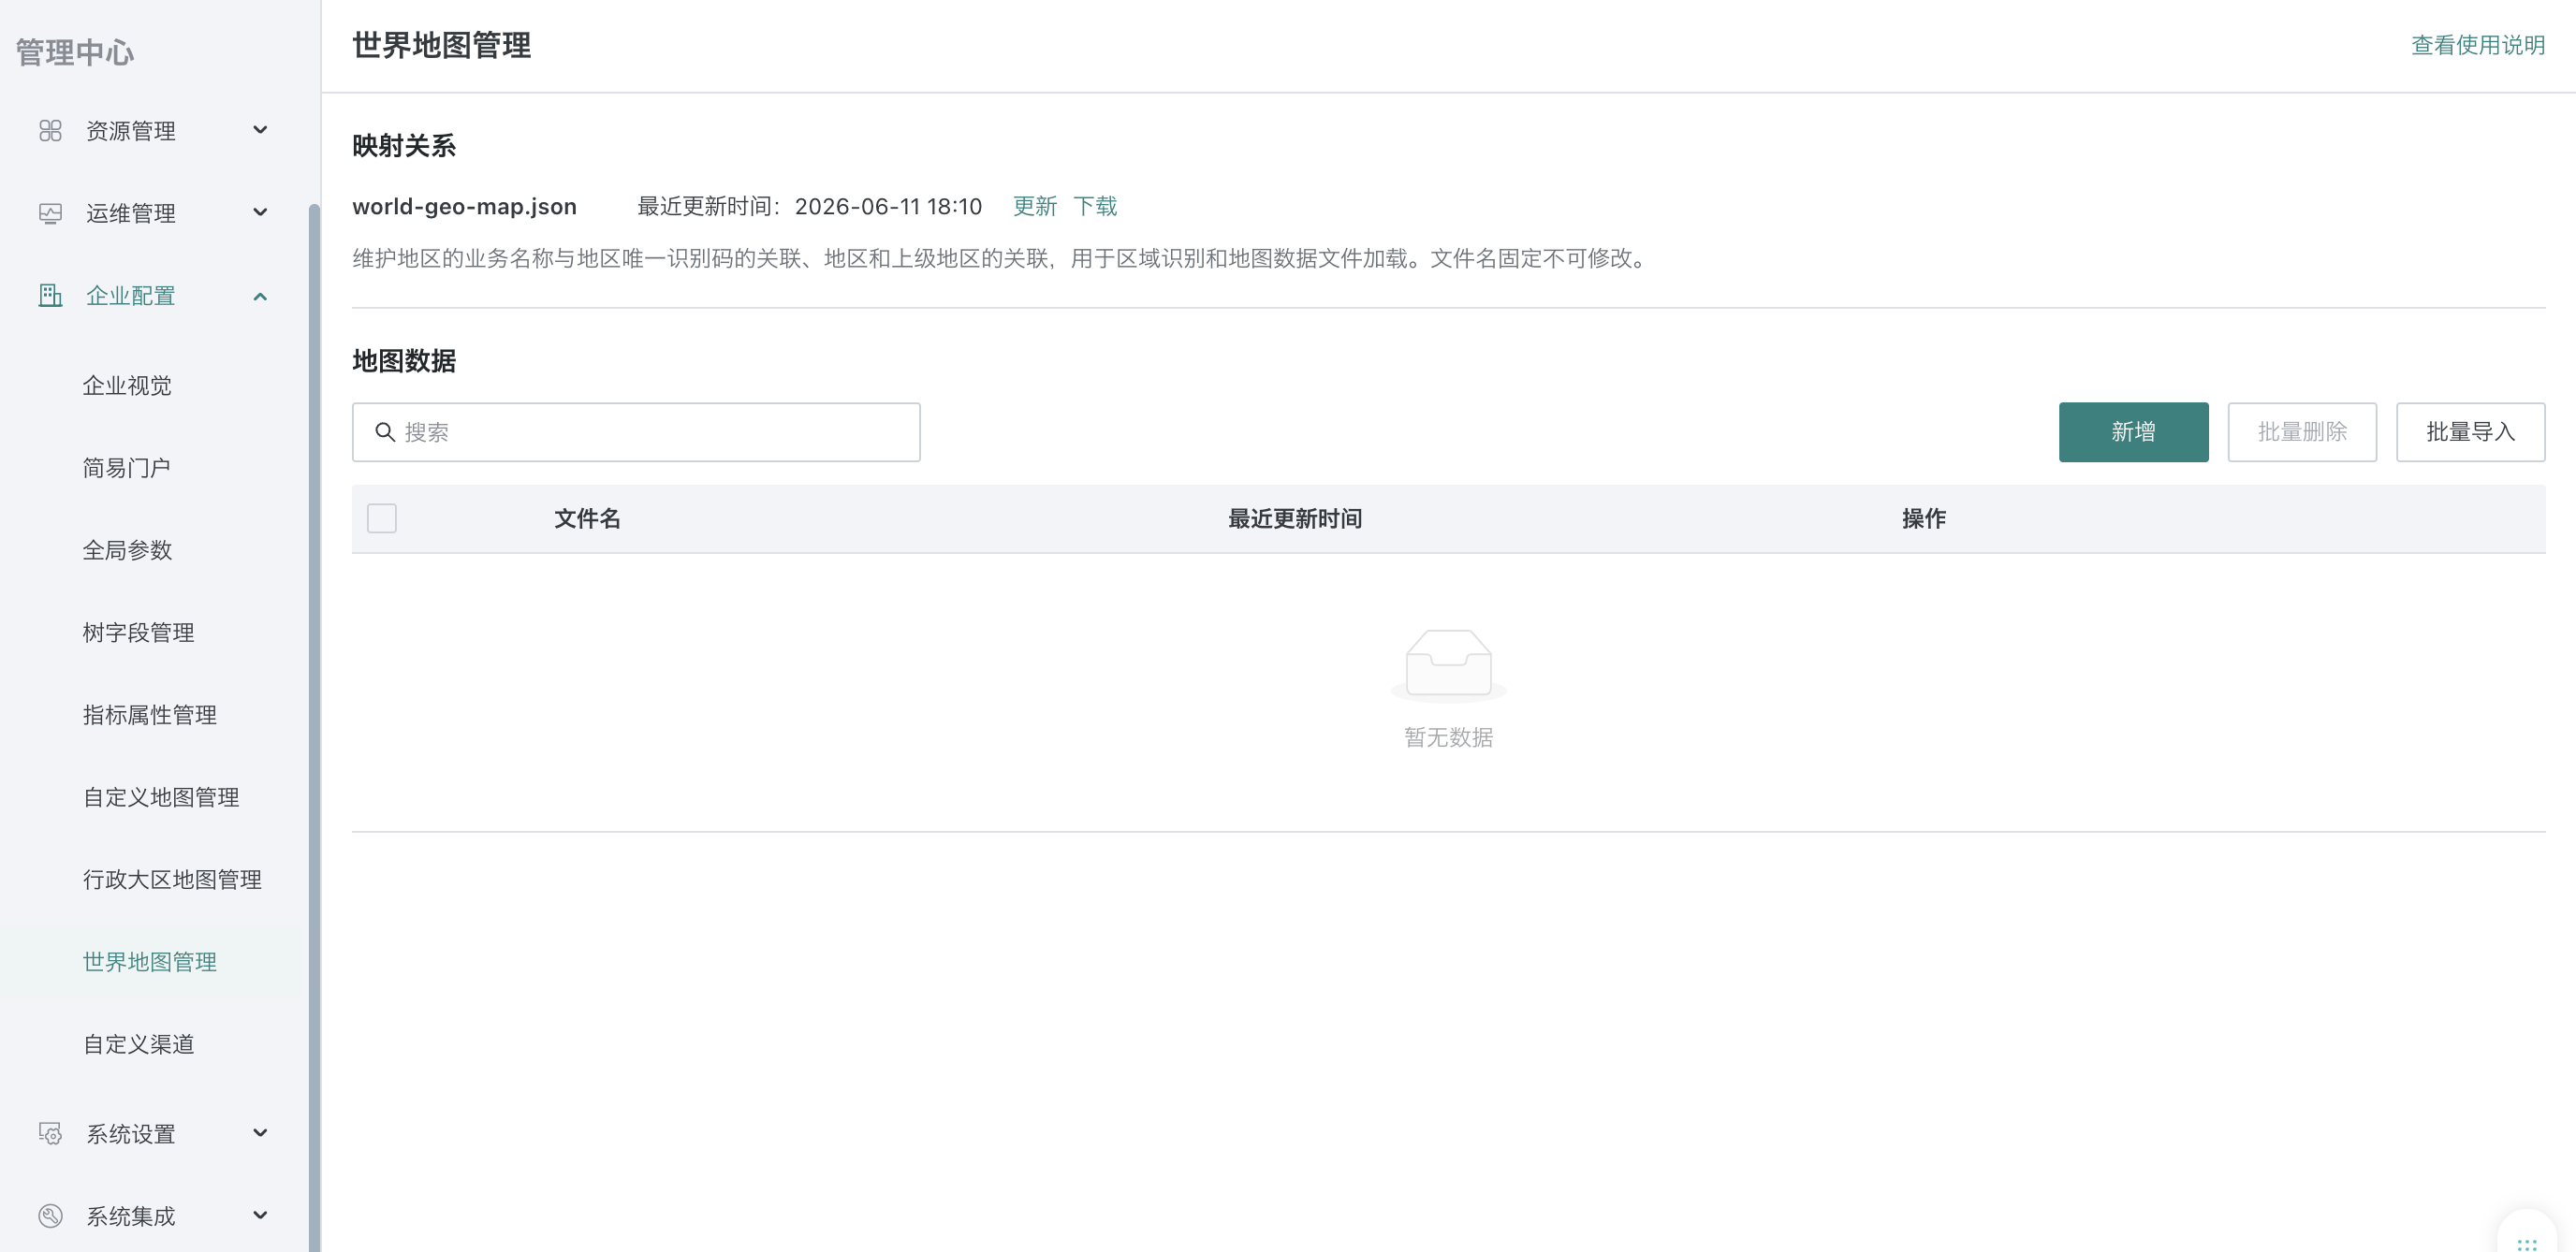This screenshot has height=1252, width=2576.
Task: Click the 运维管理 monitor icon
Action: 50,213
